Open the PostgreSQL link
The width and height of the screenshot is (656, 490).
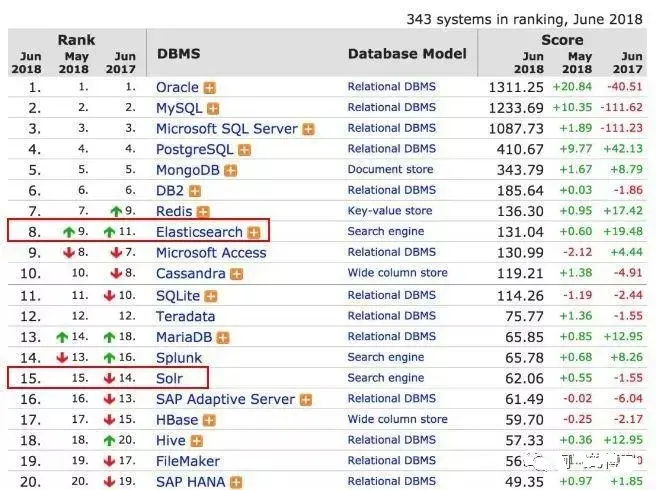[x=195, y=150]
